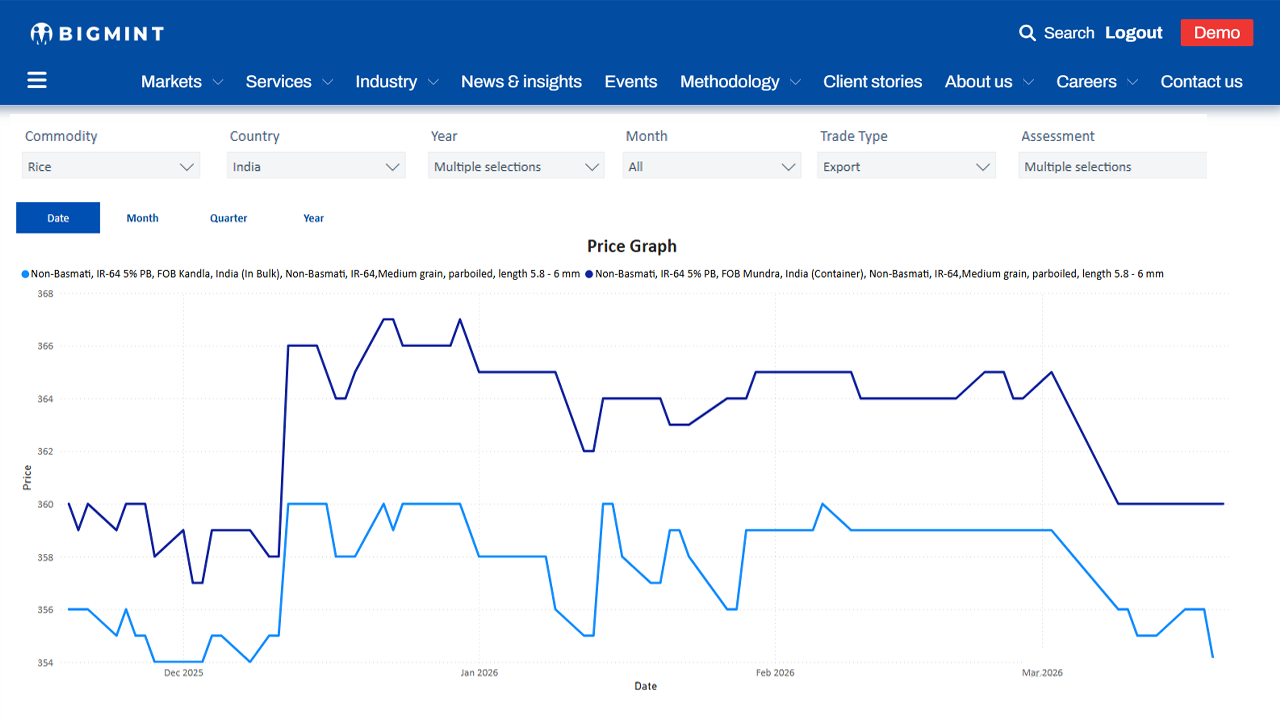Click the light blue Kandla legend dot

point(25,274)
